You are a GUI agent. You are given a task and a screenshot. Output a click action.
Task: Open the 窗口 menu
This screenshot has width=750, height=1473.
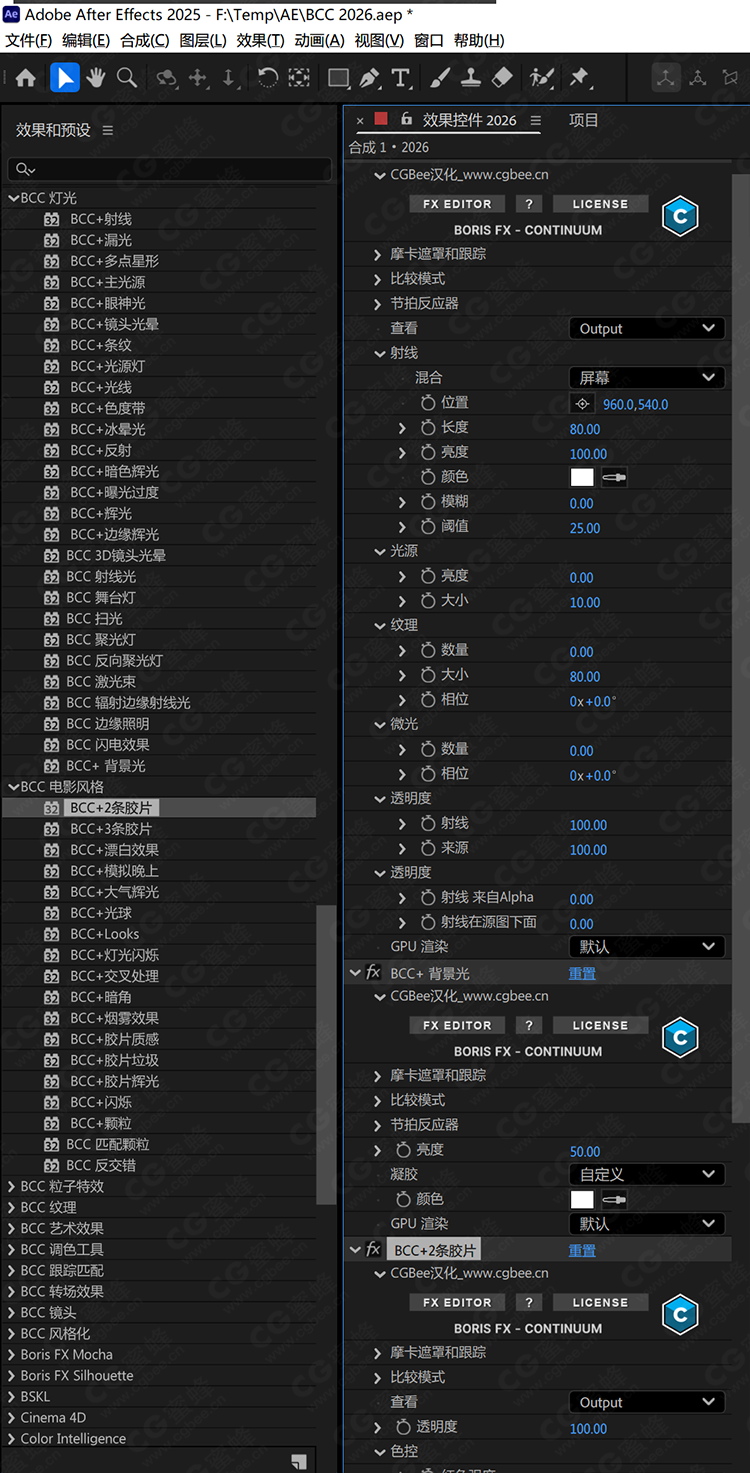point(428,40)
